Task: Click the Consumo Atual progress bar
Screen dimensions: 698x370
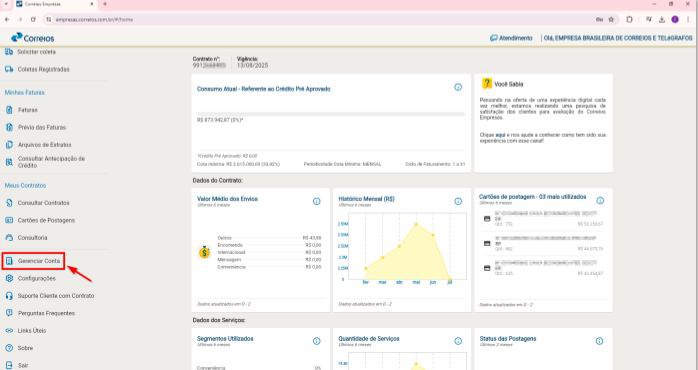Action: 331,114
